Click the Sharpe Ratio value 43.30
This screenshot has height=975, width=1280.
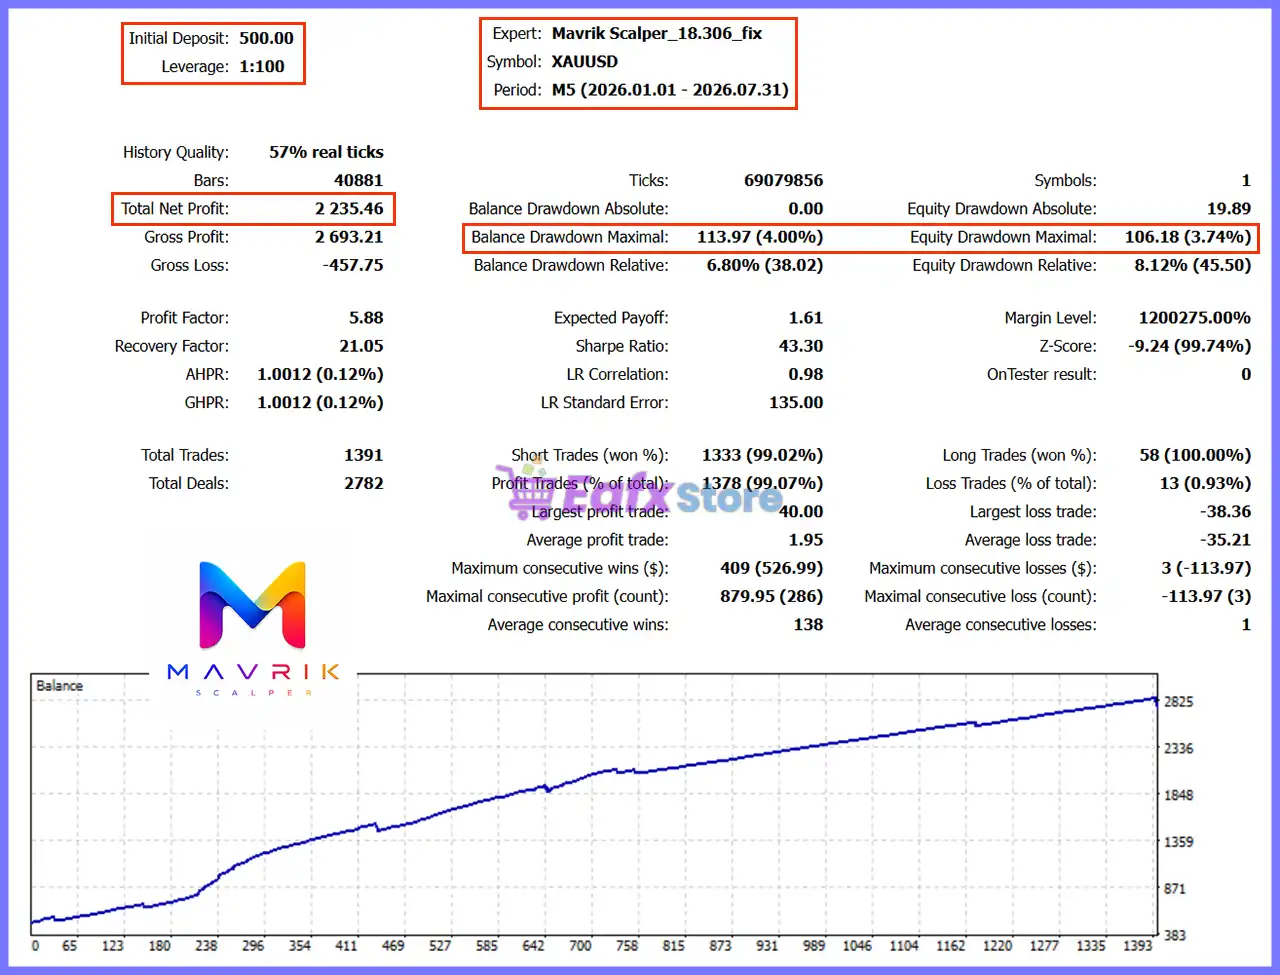(801, 345)
